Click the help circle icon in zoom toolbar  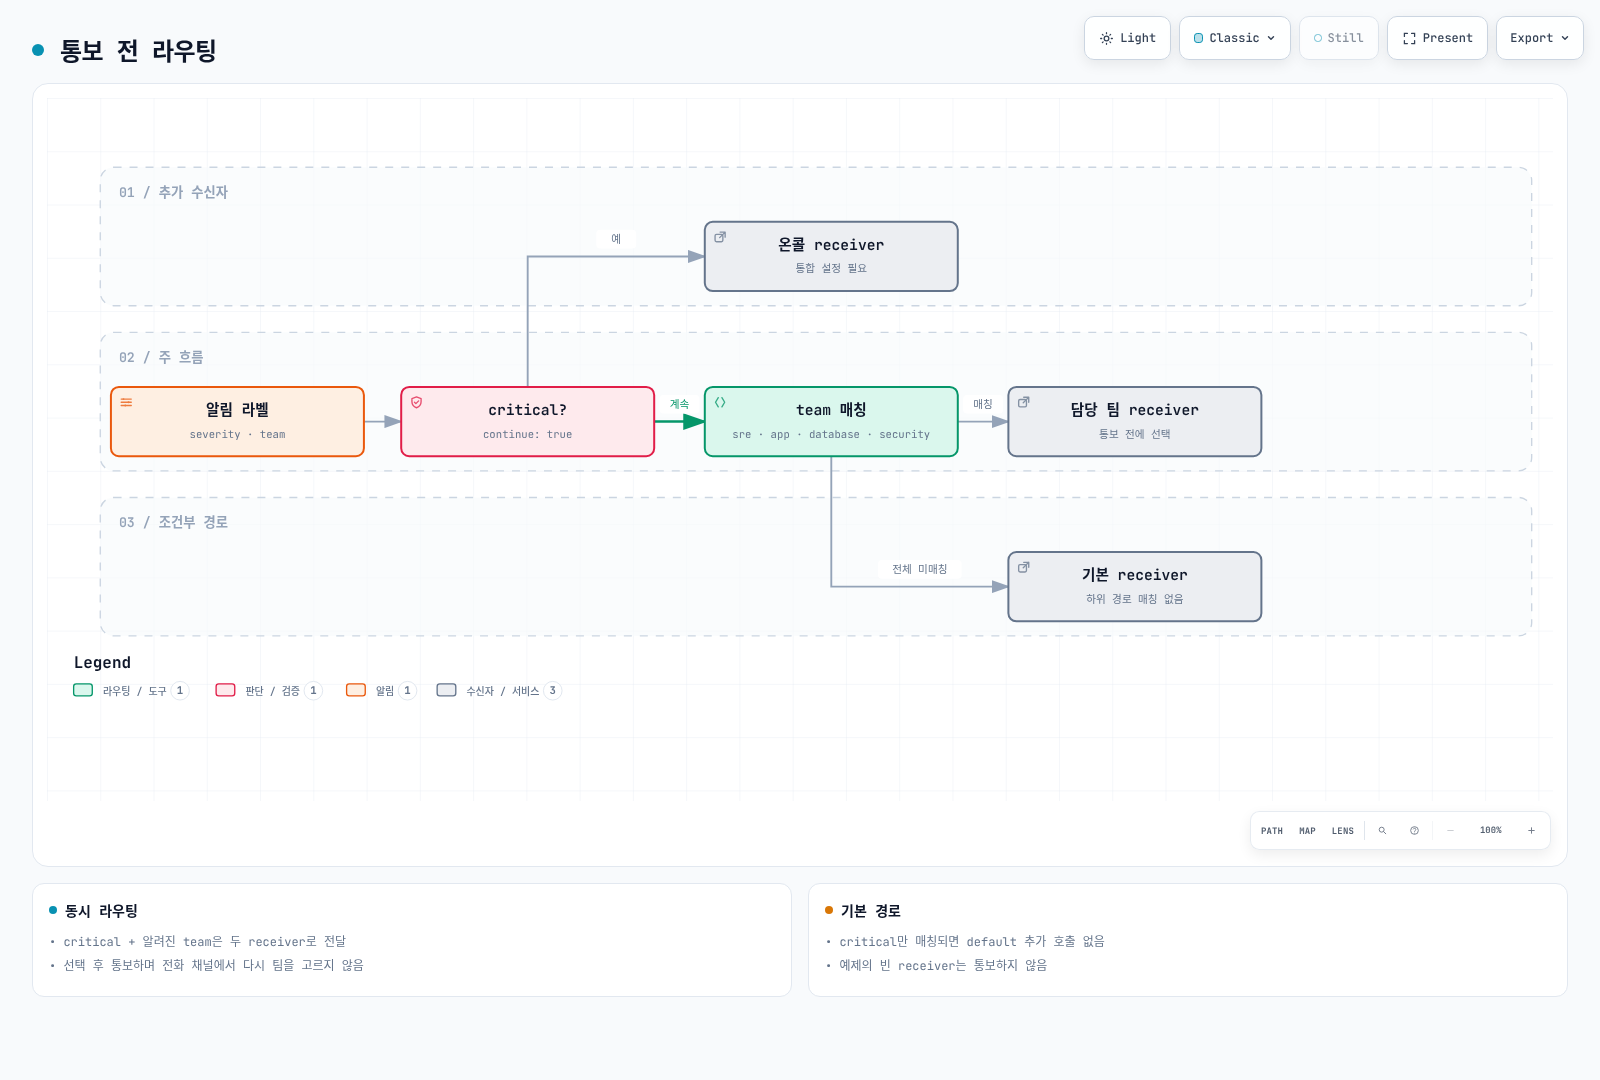[1414, 831]
